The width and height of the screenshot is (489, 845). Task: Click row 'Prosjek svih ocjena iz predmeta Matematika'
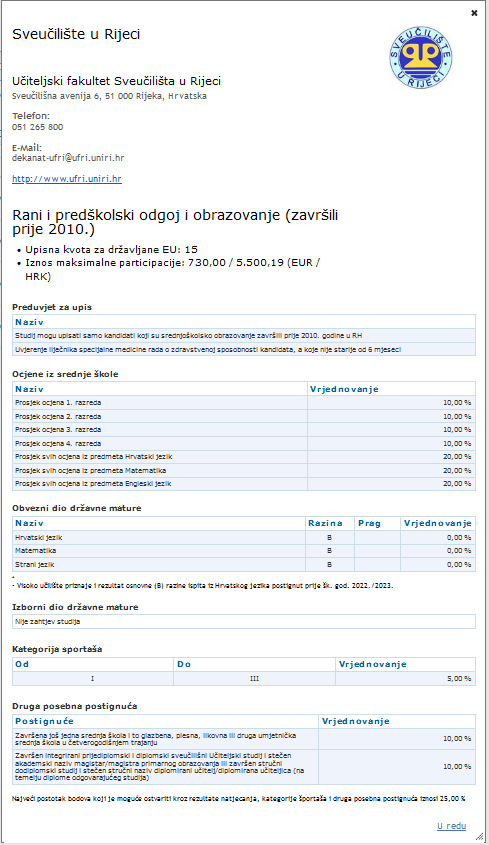244,470
